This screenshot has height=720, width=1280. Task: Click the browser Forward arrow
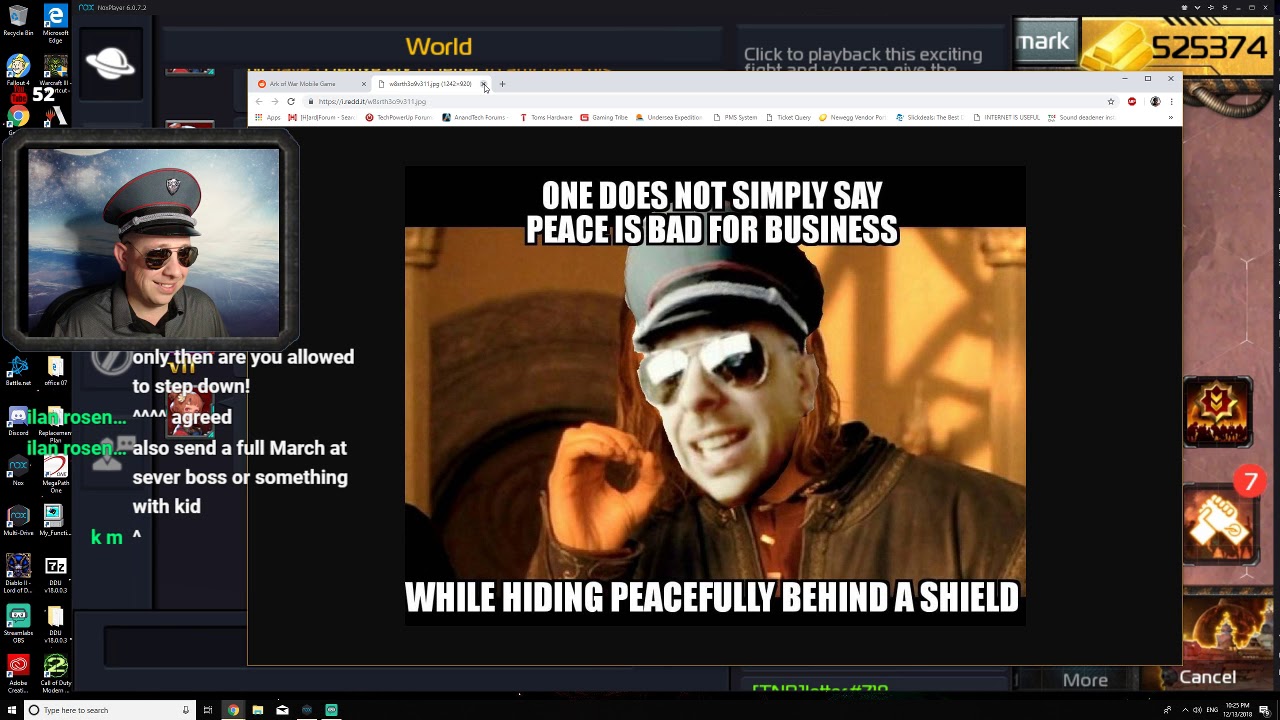tap(275, 101)
